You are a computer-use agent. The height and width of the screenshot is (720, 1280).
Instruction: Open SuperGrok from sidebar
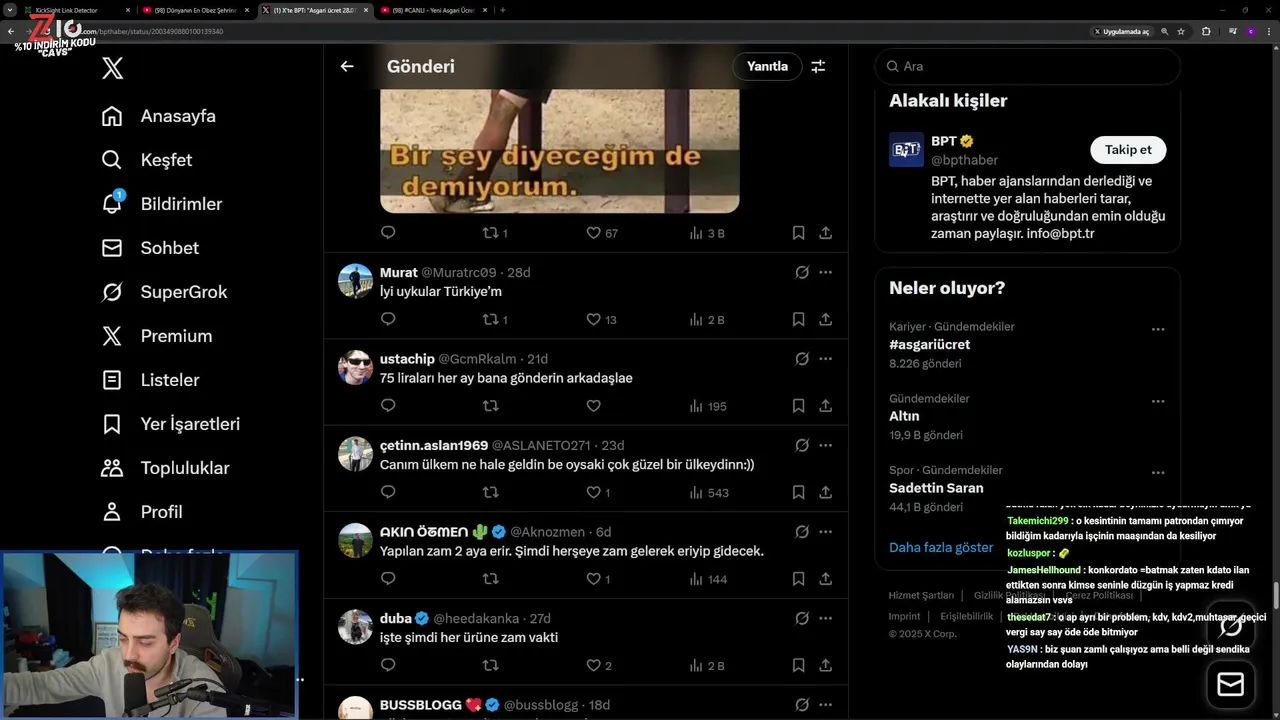coord(164,292)
